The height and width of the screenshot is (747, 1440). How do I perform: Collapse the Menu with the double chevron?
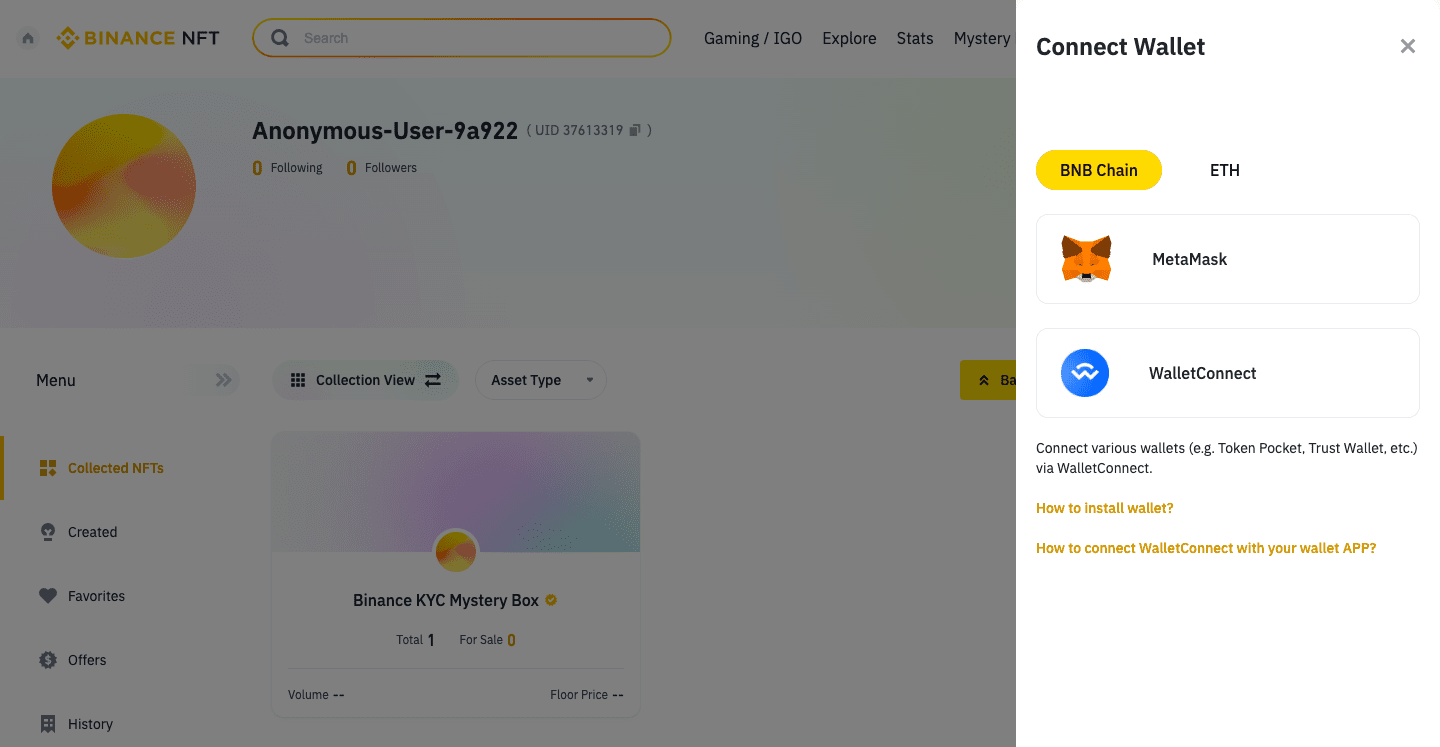point(222,380)
